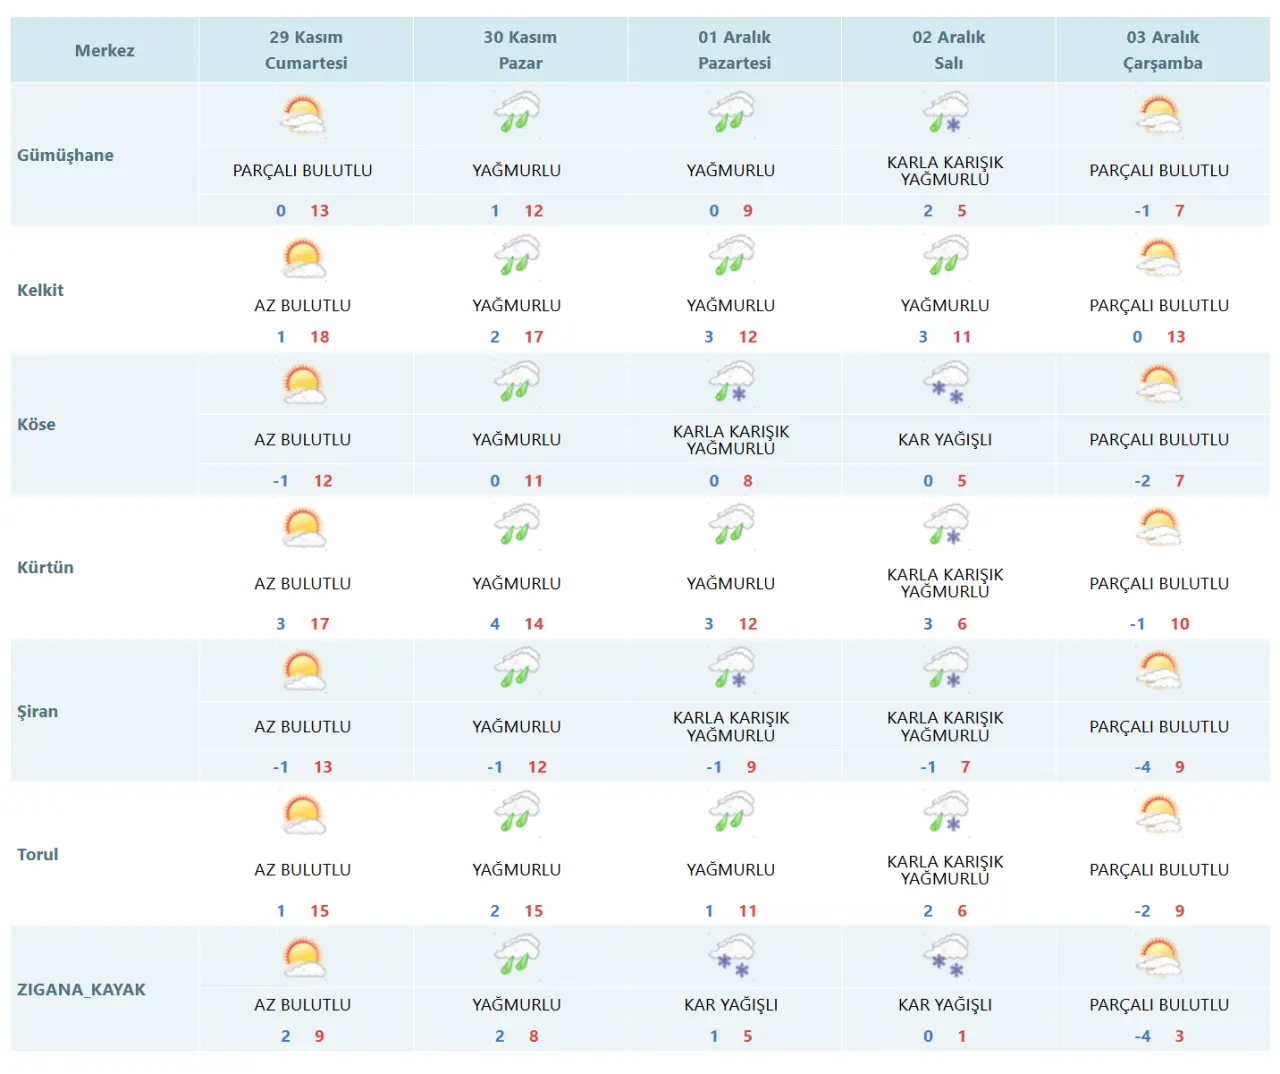The width and height of the screenshot is (1280, 1074).
Task: Open the ZIGANA_KAYAK row label
Action: [x=81, y=989]
